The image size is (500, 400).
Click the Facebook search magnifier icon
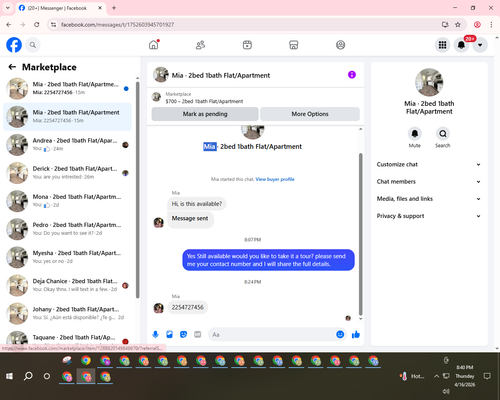tap(33, 45)
